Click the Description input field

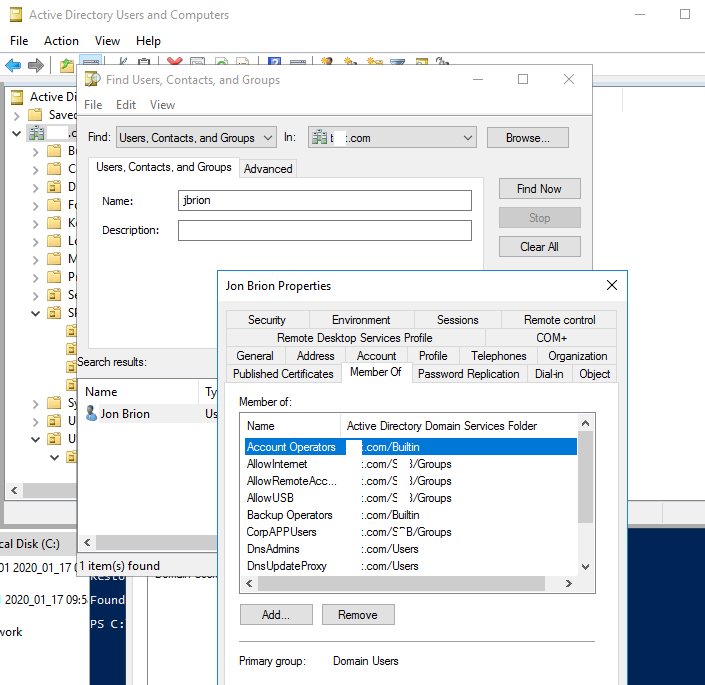325,230
